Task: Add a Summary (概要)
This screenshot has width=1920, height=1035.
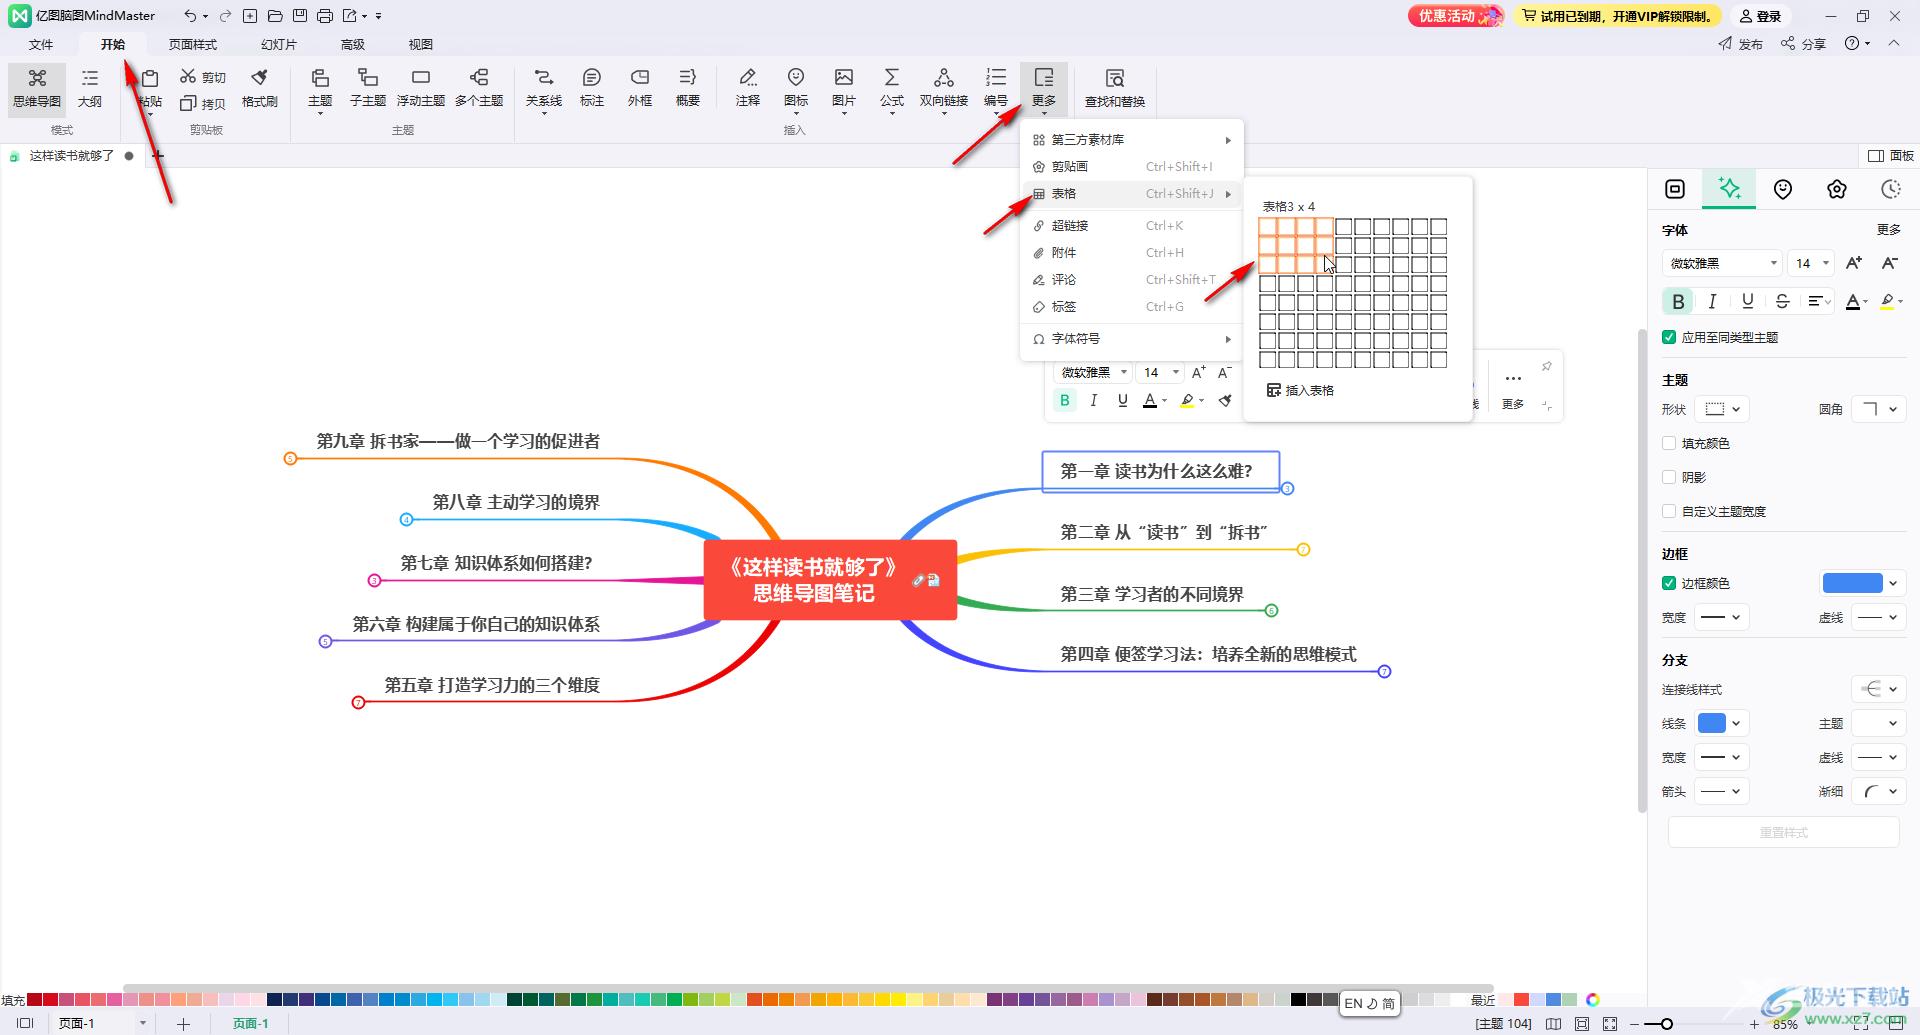Action: tap(688, 88)
